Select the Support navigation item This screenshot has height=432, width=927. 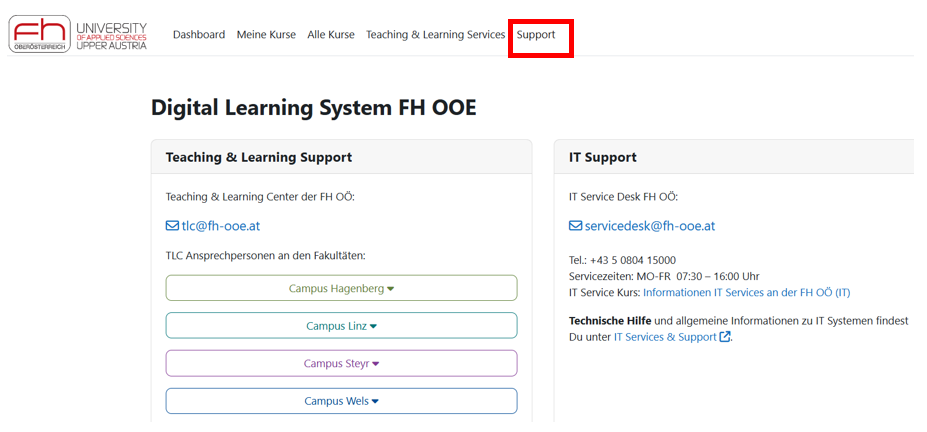[x=536, y=35]
